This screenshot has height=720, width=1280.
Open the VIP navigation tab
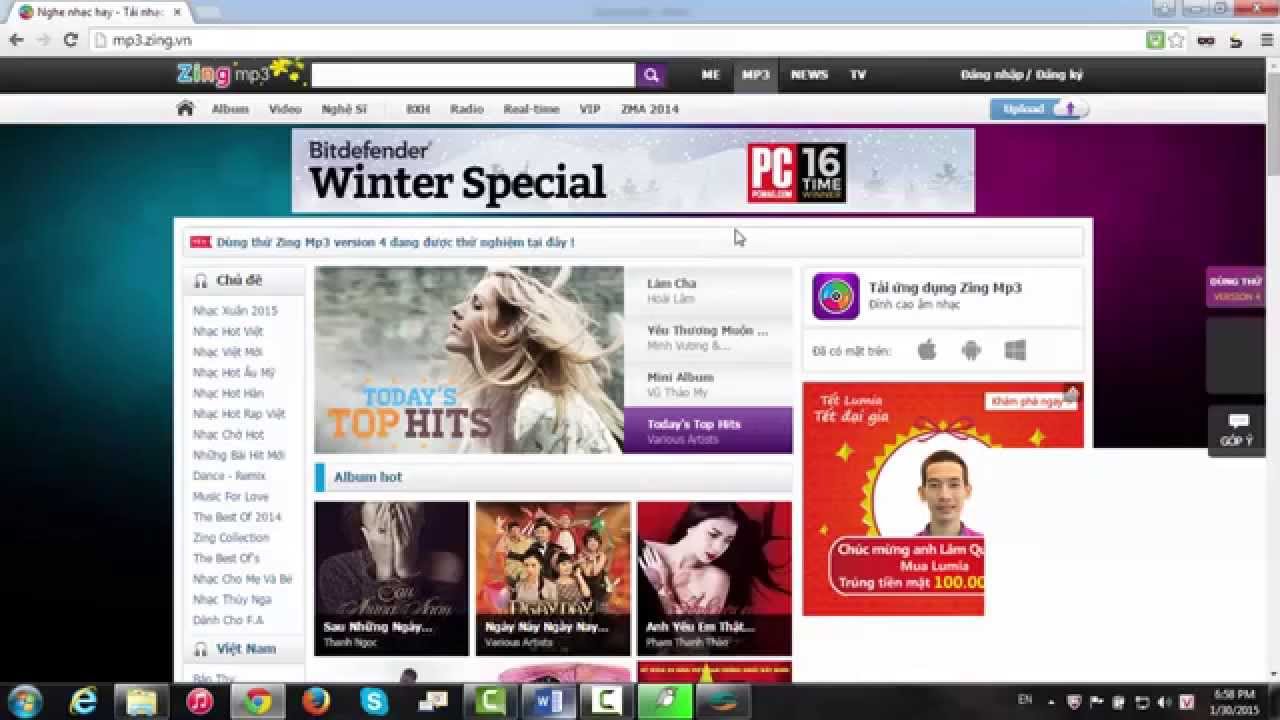coord(590,109)
